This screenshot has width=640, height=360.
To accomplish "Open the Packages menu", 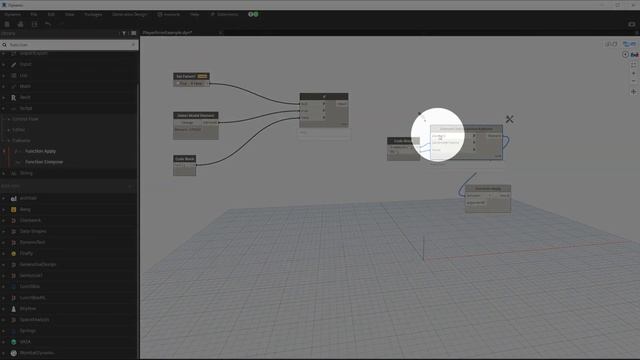I will (x=93, y=14).
